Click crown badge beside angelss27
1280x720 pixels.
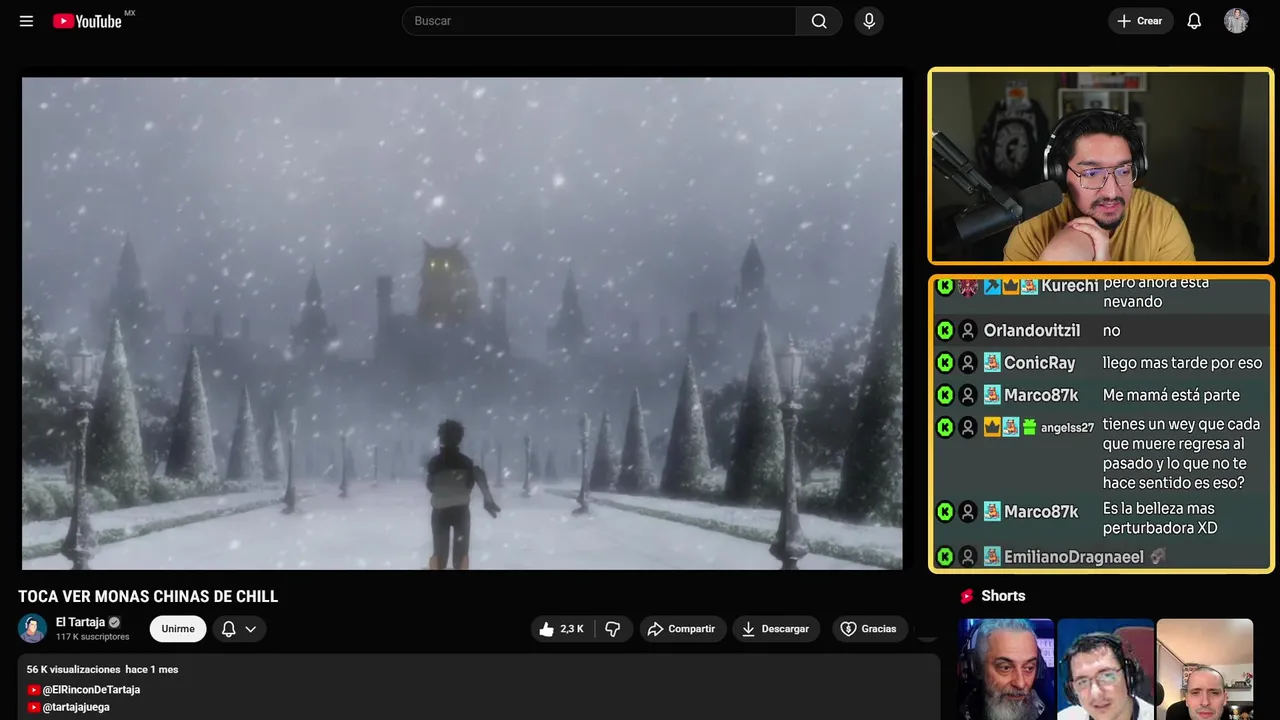click(992, 427)
